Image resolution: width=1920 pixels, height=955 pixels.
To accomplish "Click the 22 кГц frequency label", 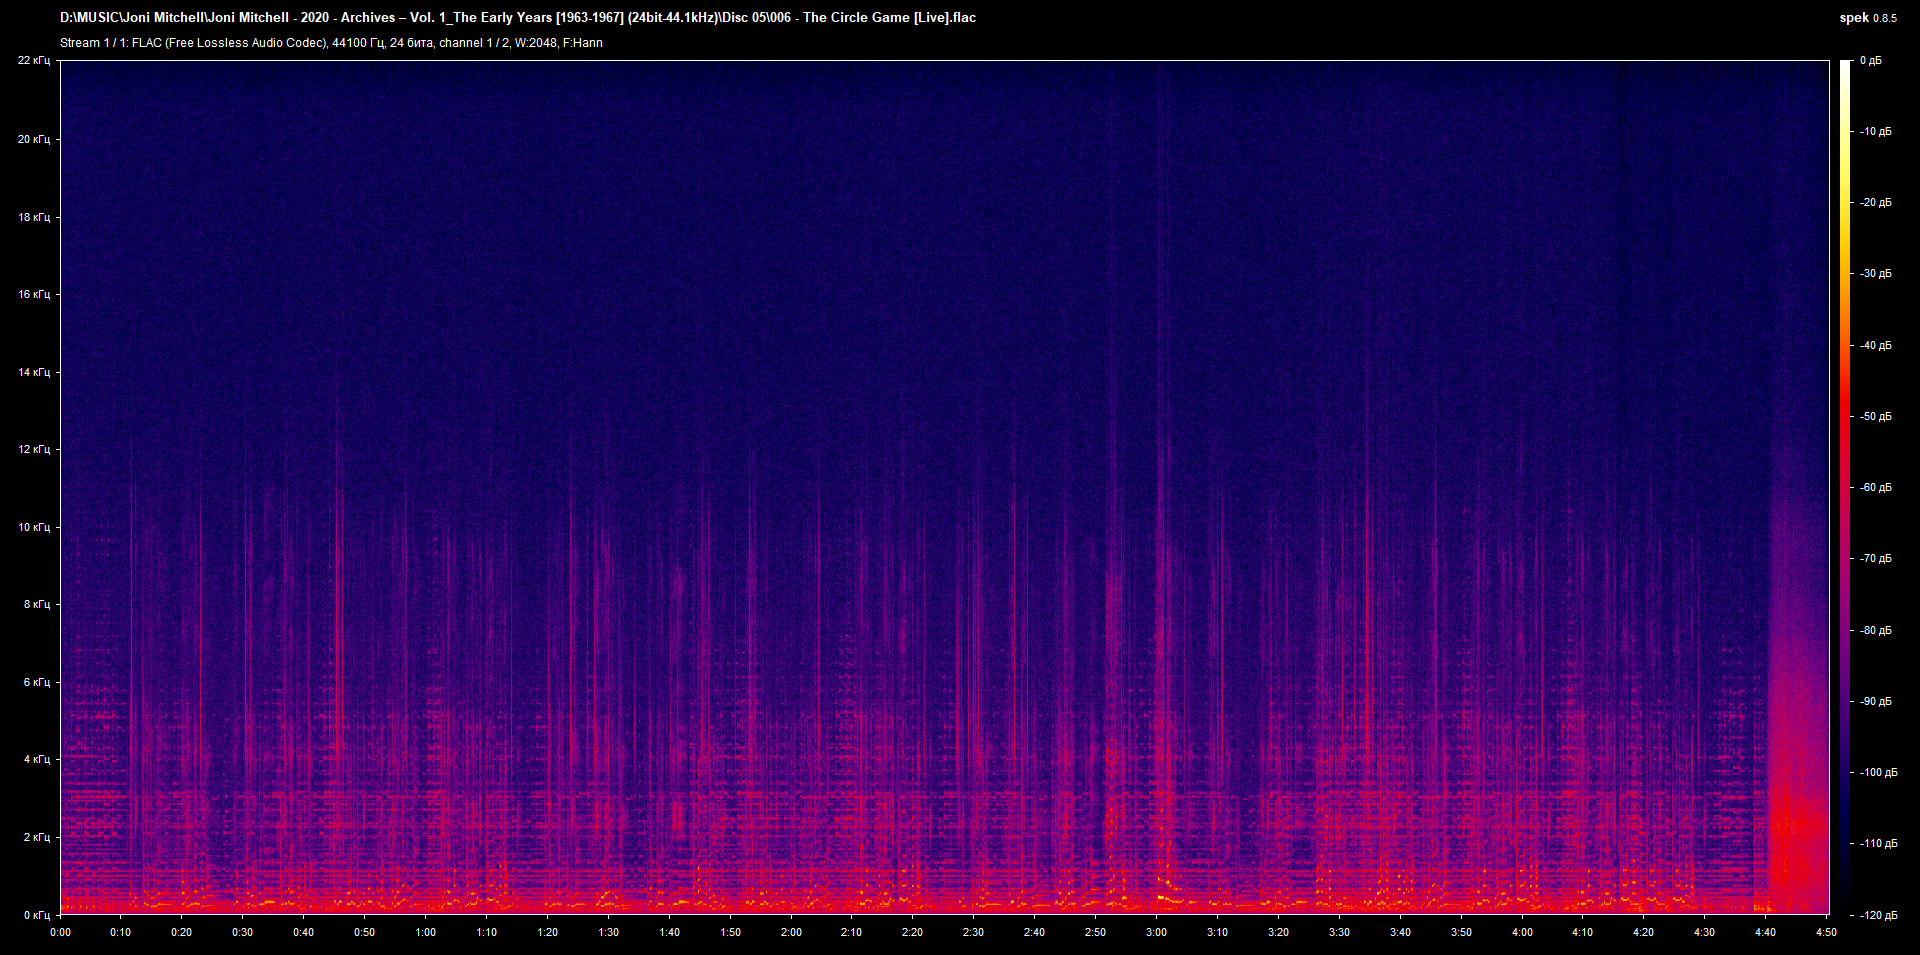I will click(34, 61).
